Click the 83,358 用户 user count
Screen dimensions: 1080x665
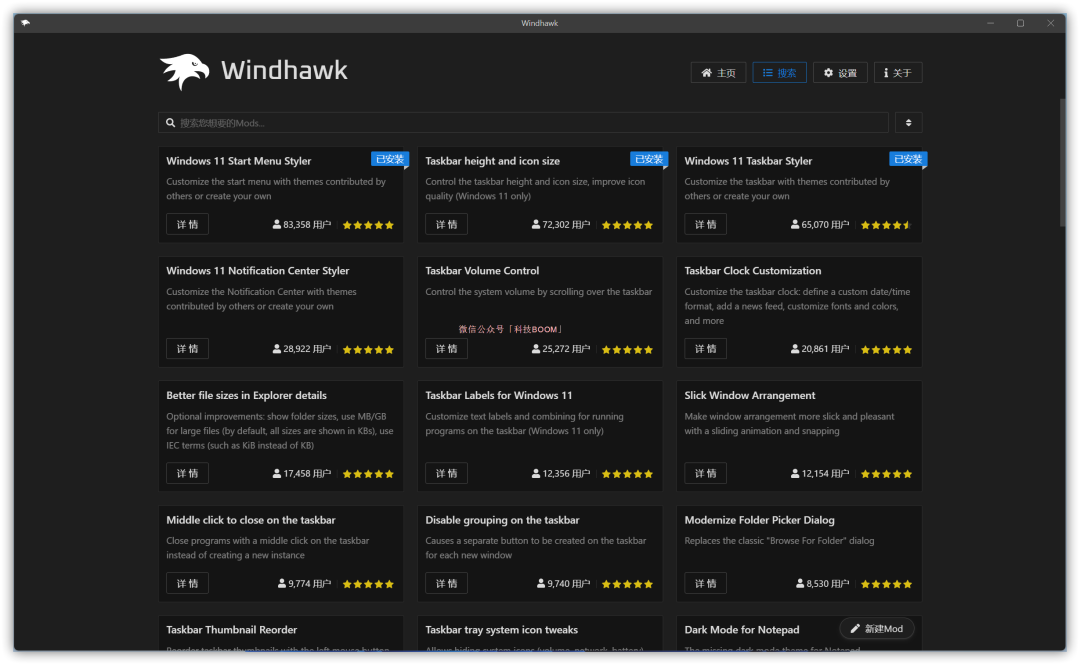tap(302, 225)
